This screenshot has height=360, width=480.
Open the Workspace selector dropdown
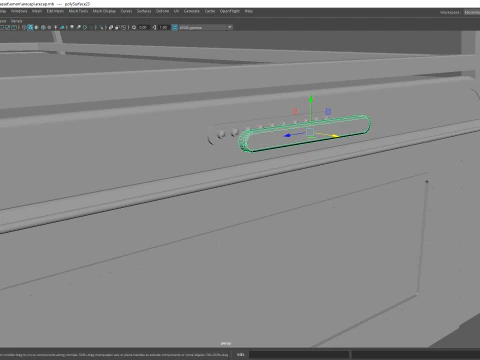(x=472, y=12)
